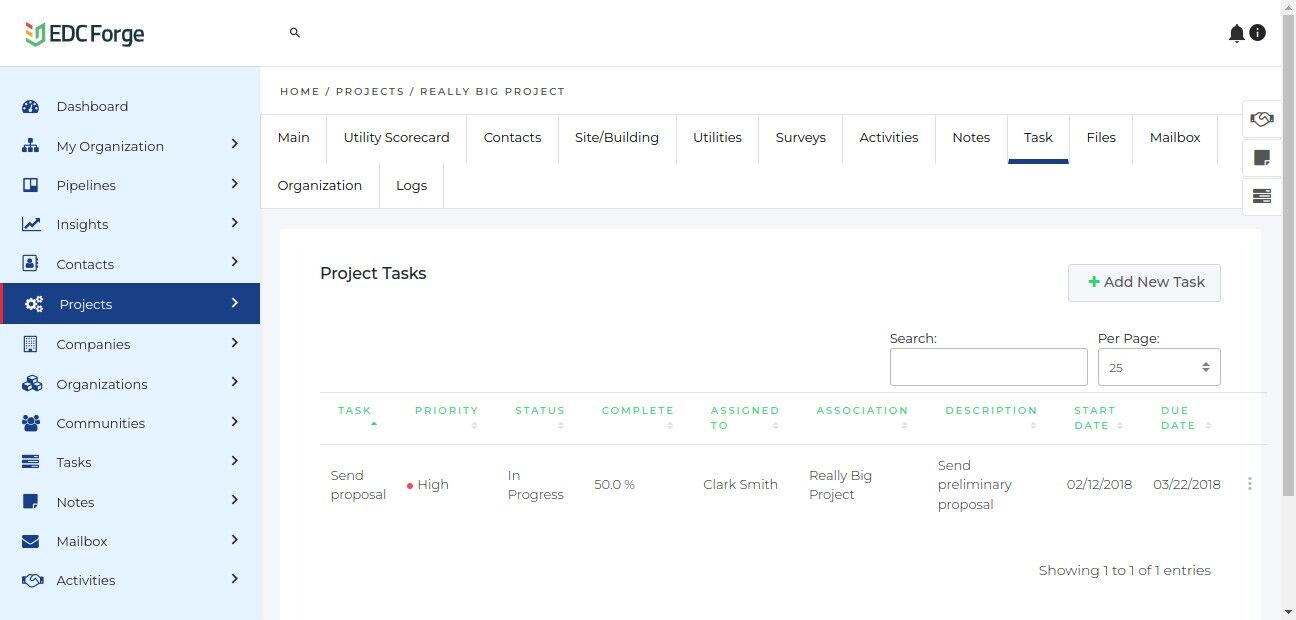This screenshot has height=620, width=1296.
Task: Click the EDC Forge logo
Action: tap(85, 34)
